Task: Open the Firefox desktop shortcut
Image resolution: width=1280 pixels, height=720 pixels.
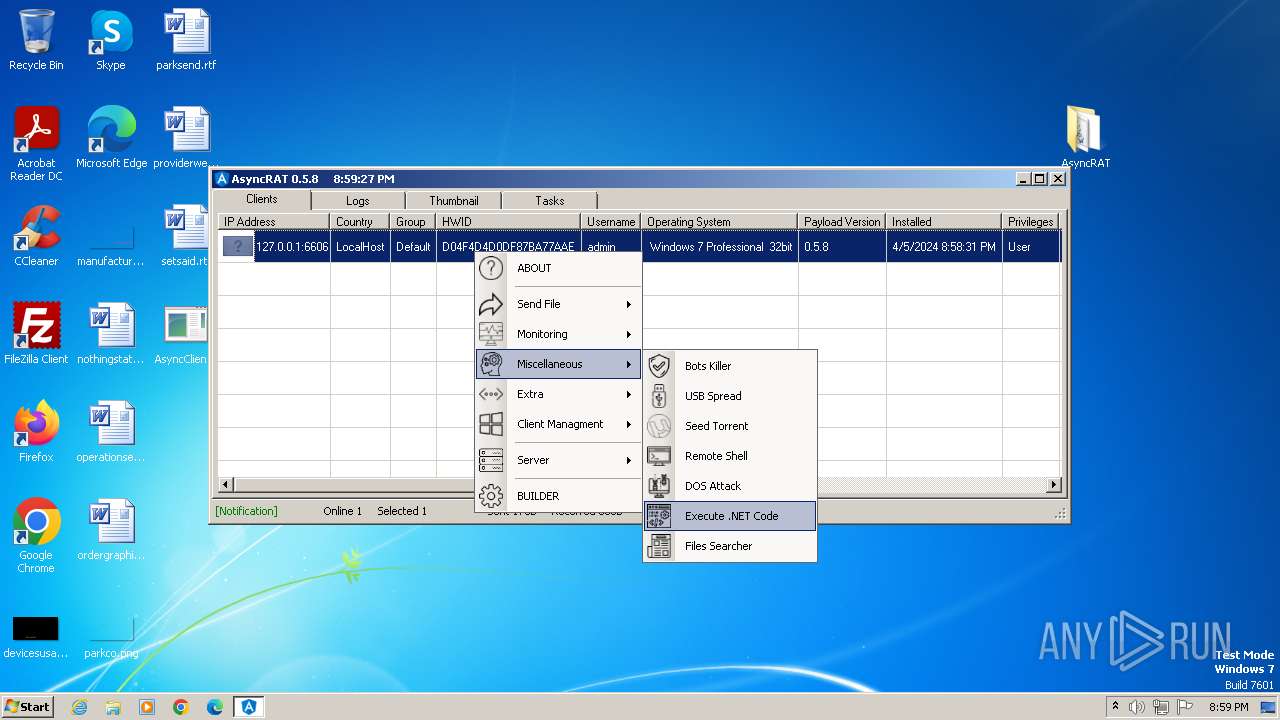Action: click(x=36, y=432)
